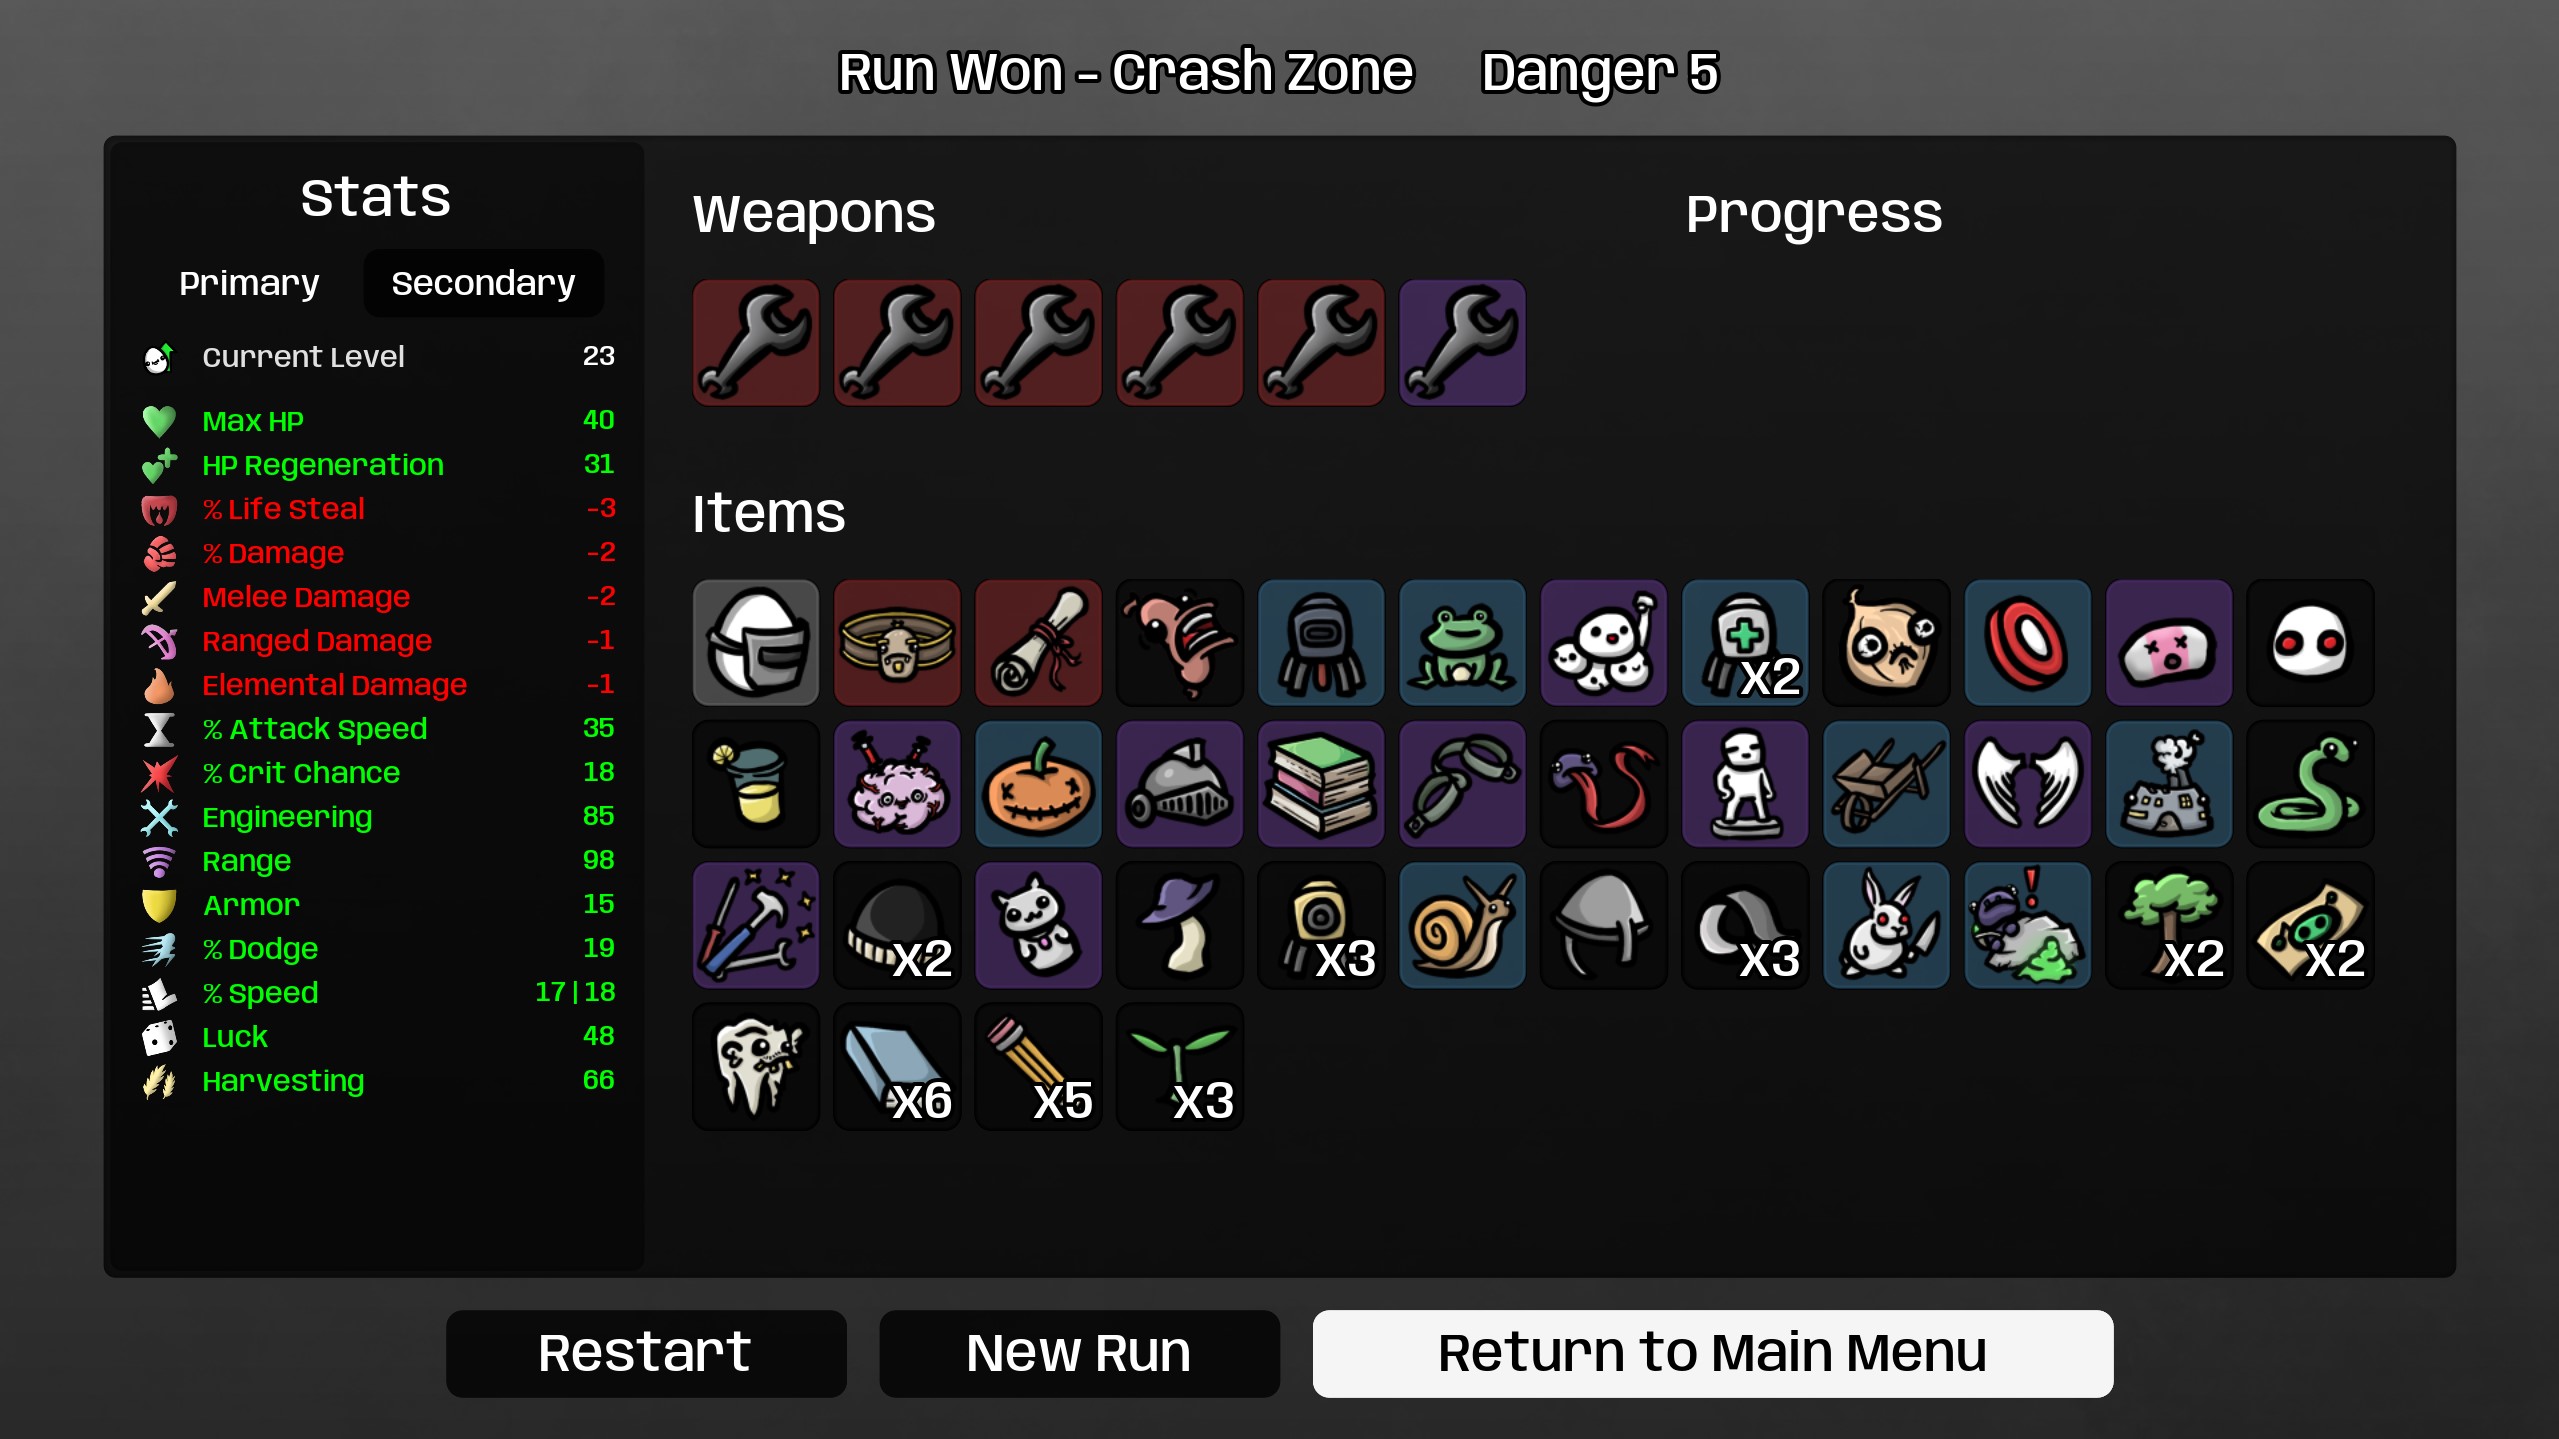Screen dimensions: 2559x1439
Task: Return to Main Menu
Action: point(1713,1353)
